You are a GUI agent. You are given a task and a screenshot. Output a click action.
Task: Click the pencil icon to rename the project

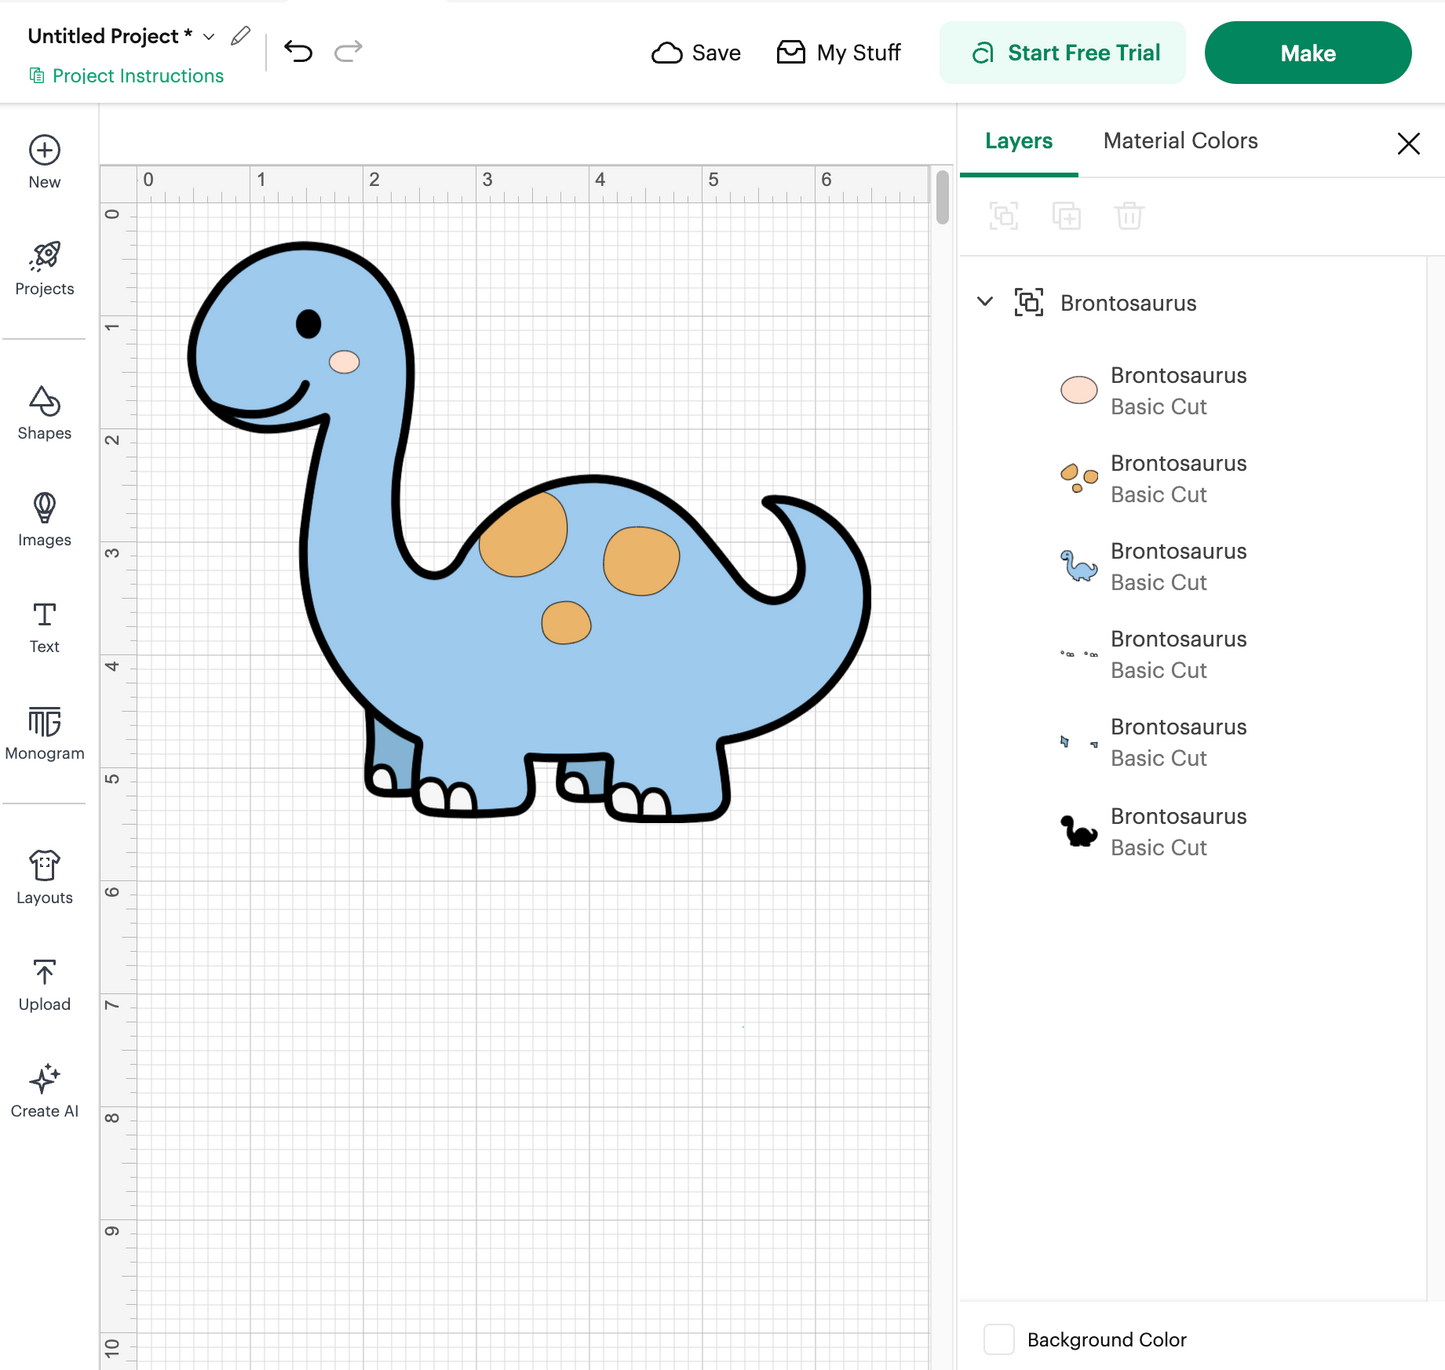[240, 36]
